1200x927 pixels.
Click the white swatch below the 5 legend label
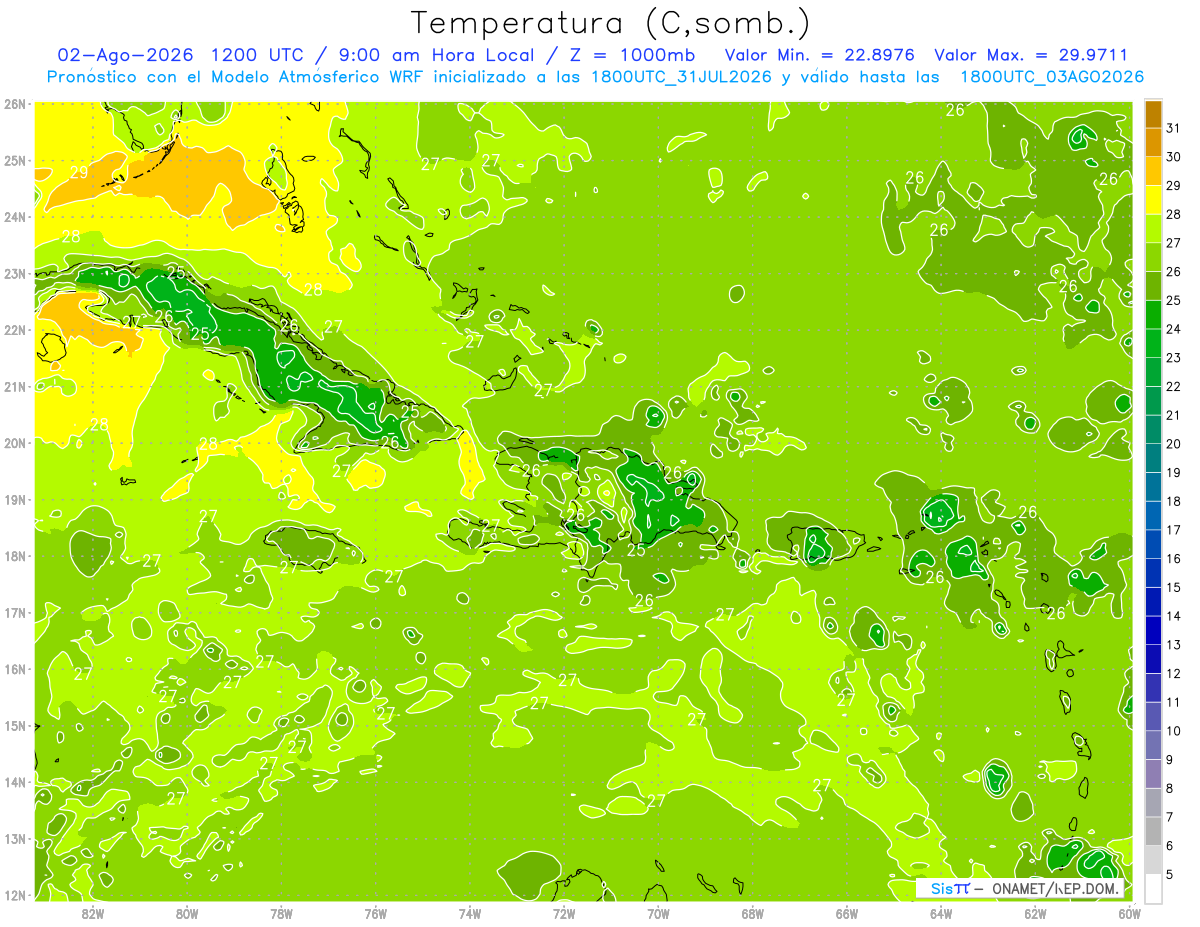(x=1153, y=888)
